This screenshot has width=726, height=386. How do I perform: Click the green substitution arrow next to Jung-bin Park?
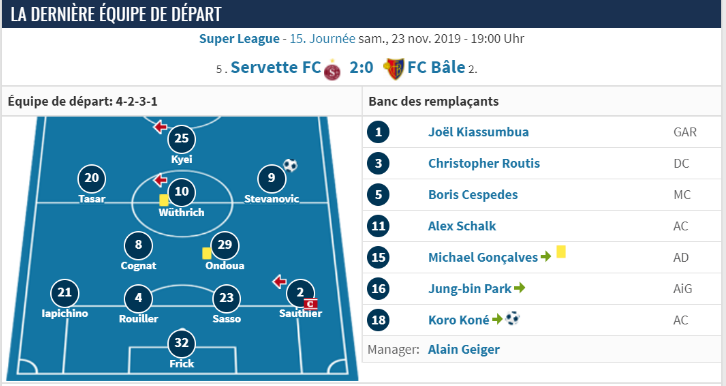click(519, 288)
